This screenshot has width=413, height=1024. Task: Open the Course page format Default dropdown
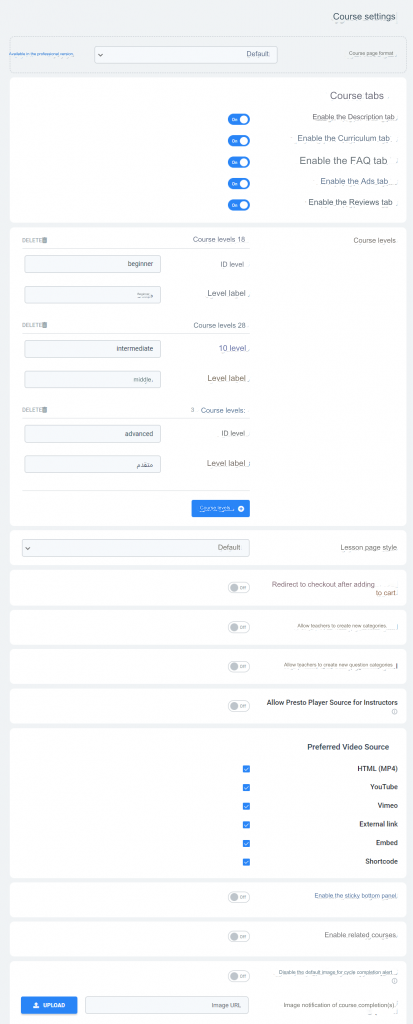click(x=186, y=55)
